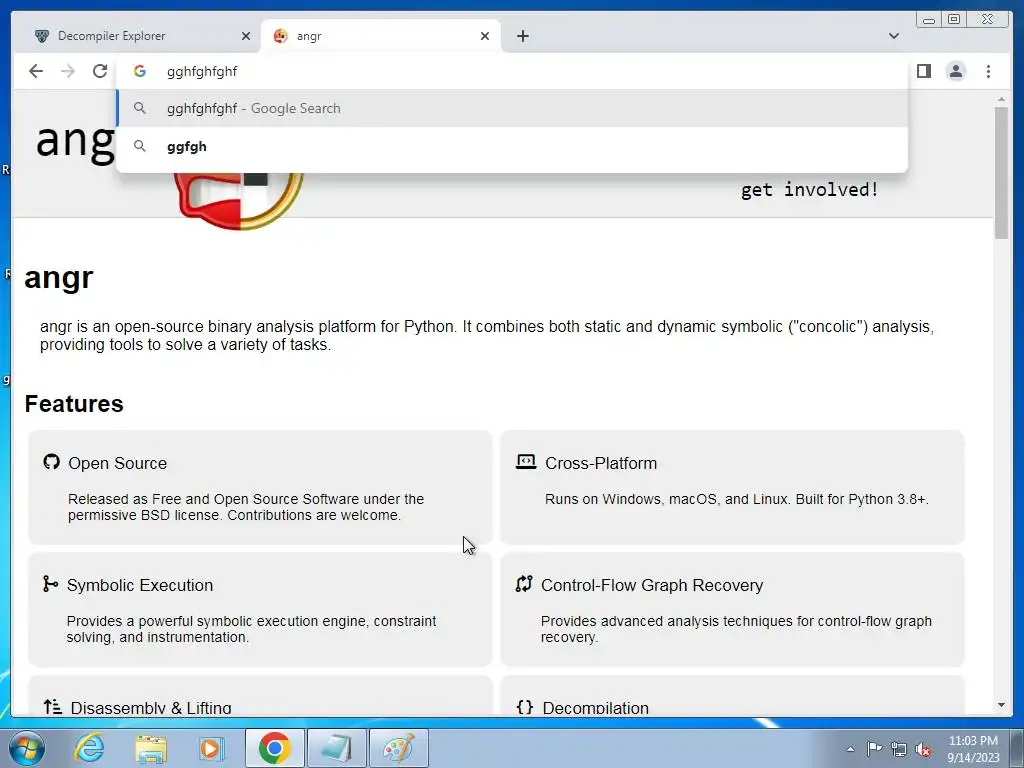The width and height of the screenshot is (1024, 768).
Task: Click the forward navigation arrow
Action: pos(68,71)
